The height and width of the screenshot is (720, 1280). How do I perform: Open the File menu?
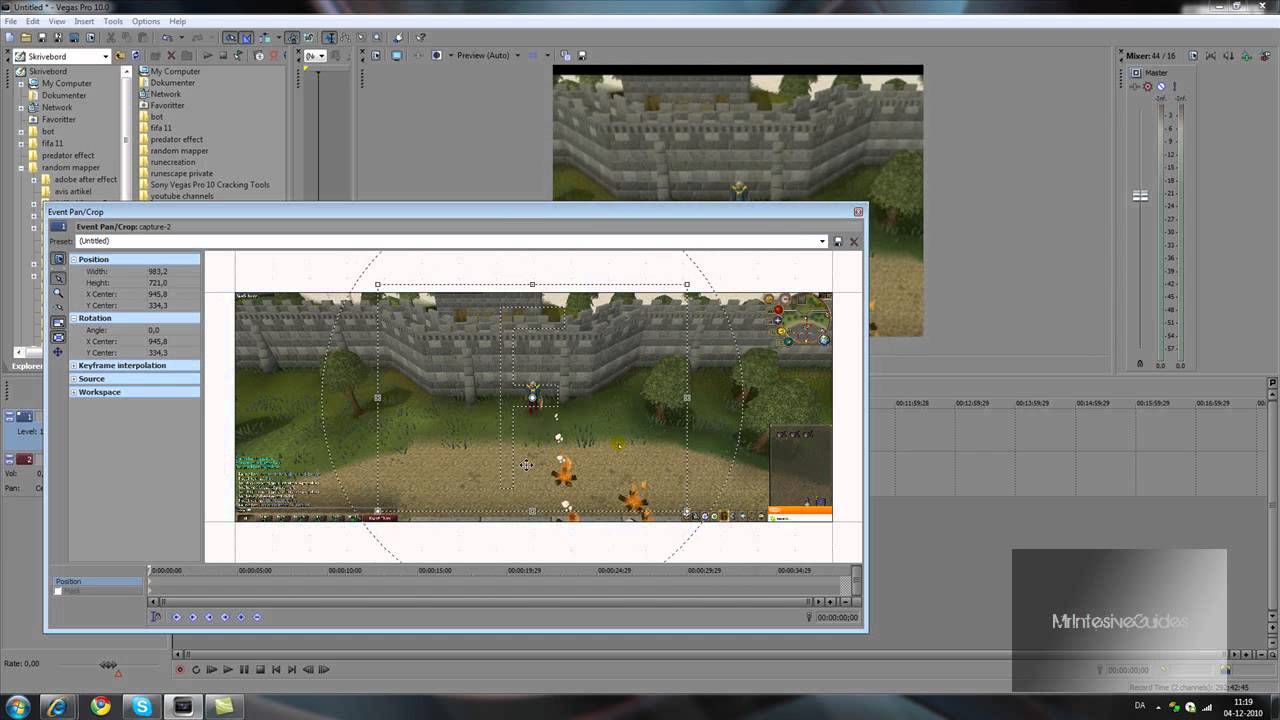(11, 21)
